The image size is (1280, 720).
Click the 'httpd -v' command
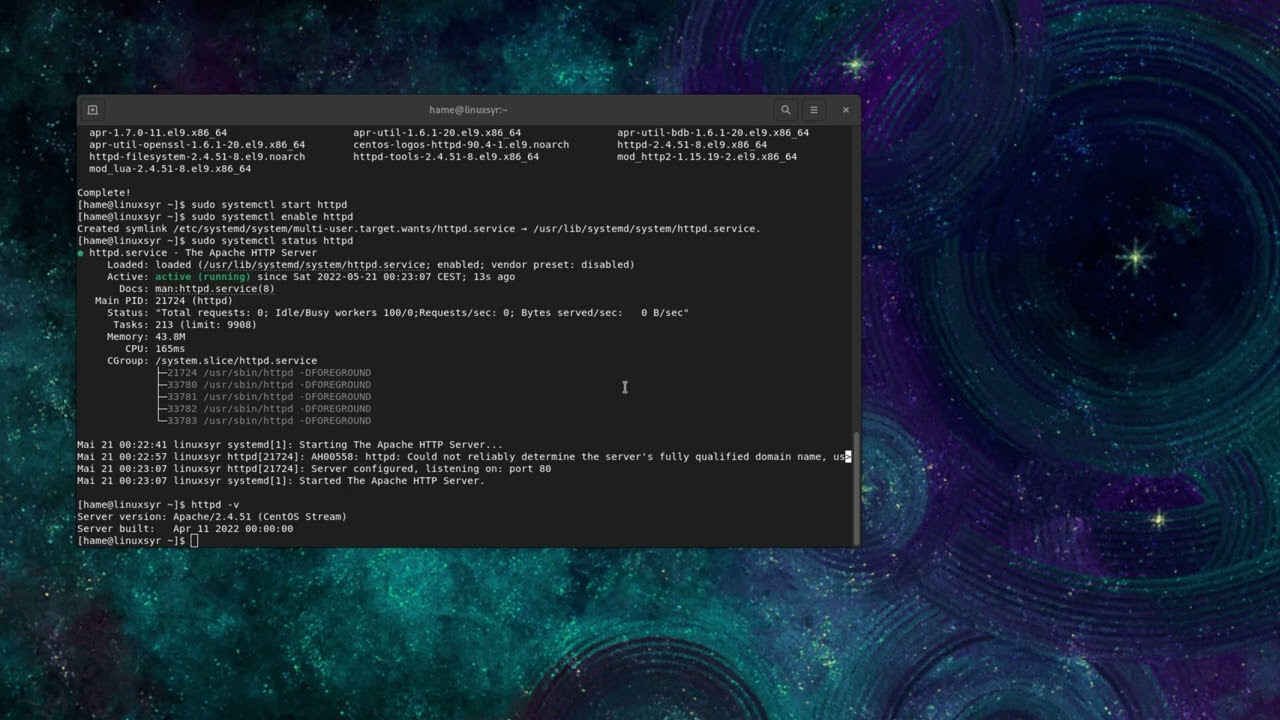coord(215,505)
